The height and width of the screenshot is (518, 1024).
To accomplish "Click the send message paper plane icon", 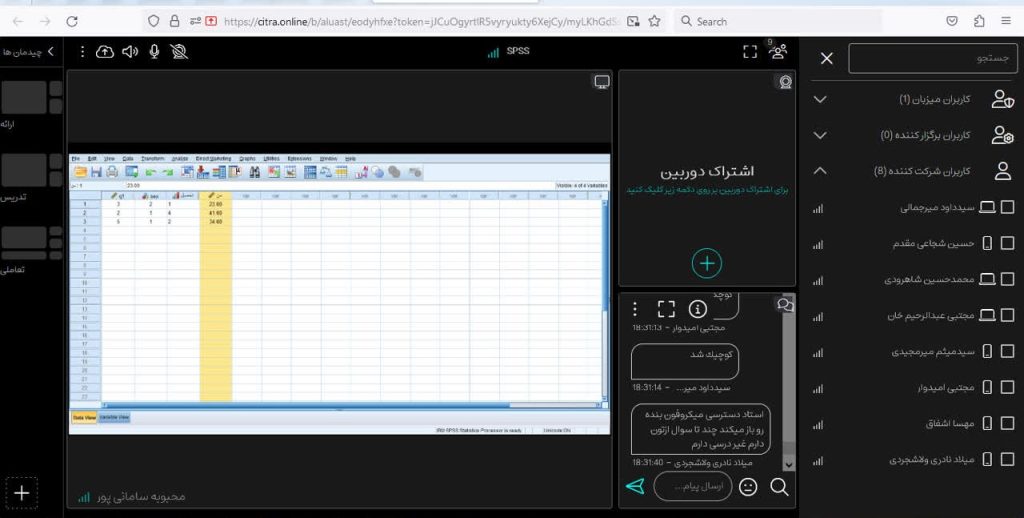I will click(635, 486).
